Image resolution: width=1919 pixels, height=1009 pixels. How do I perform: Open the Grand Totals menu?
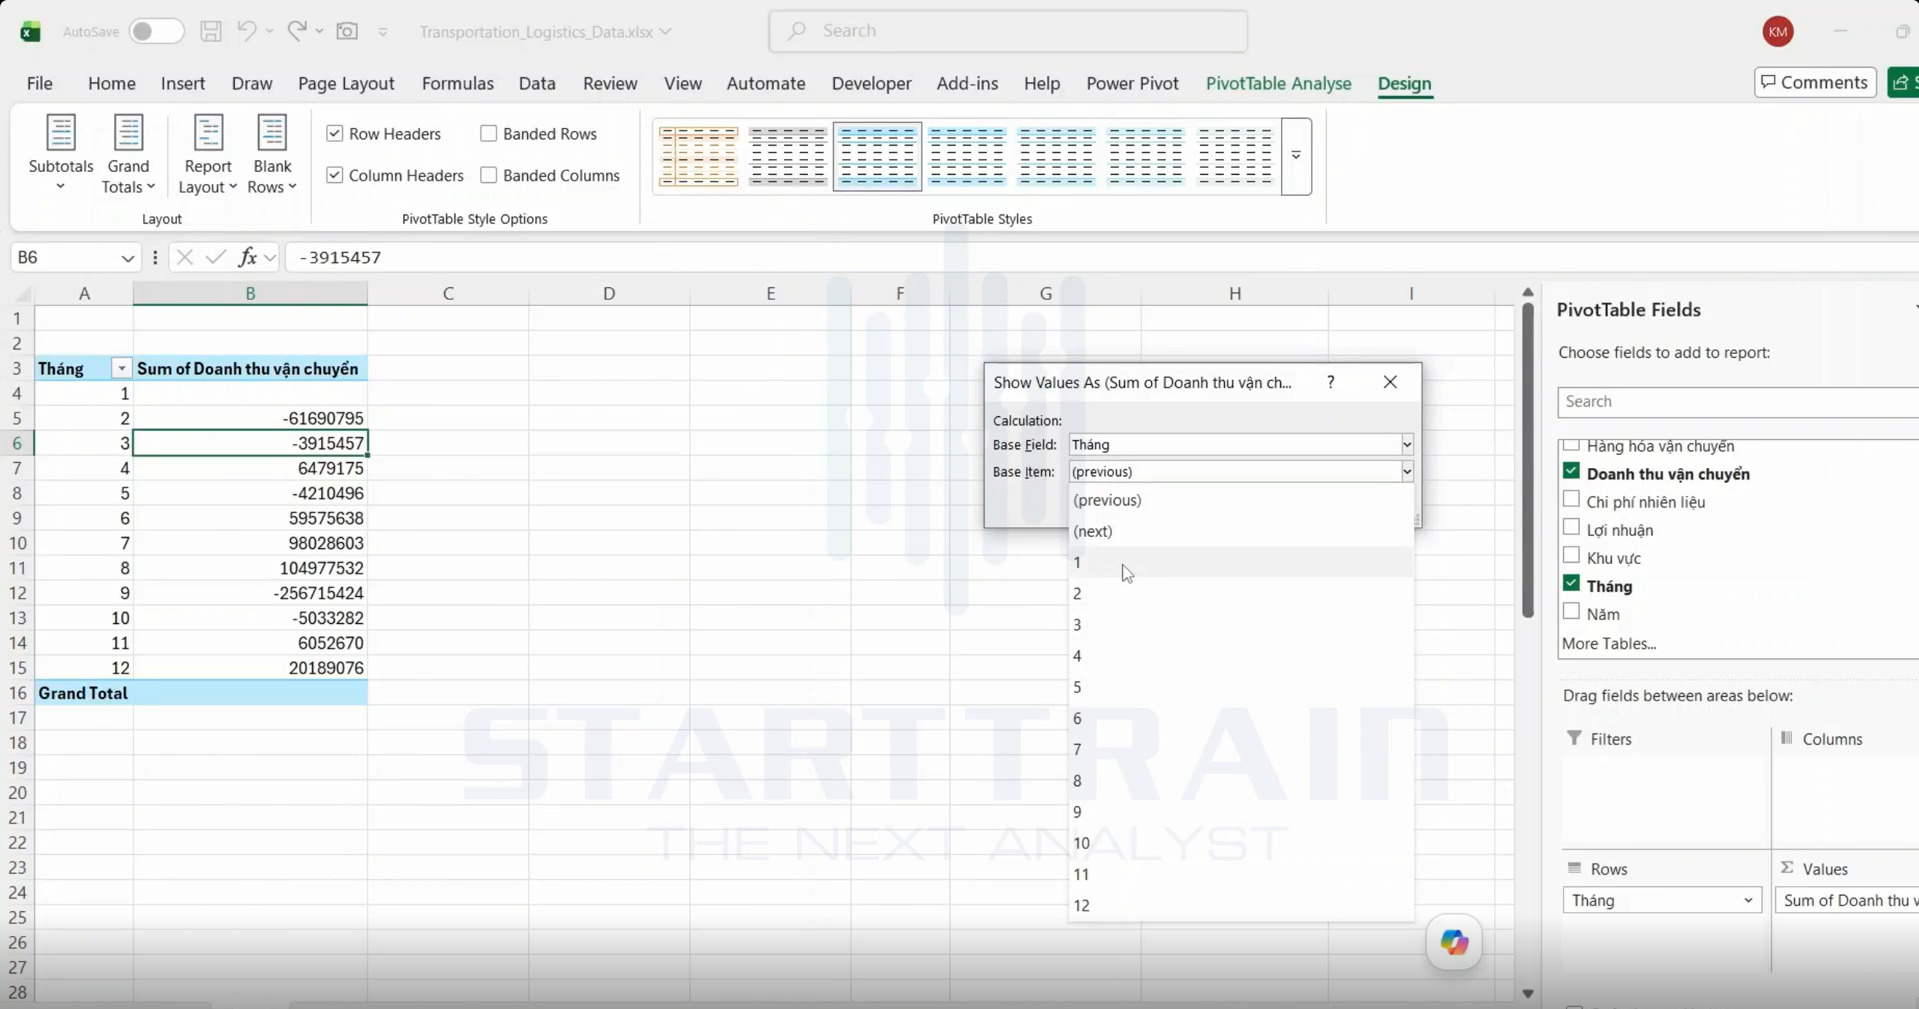pyautogui.click(x=128, y=155)
